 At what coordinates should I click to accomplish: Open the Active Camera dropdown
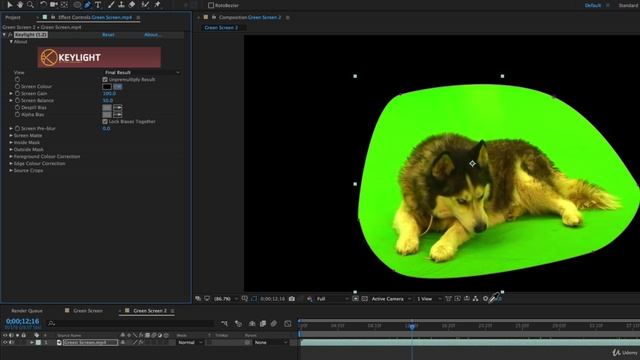391,299
